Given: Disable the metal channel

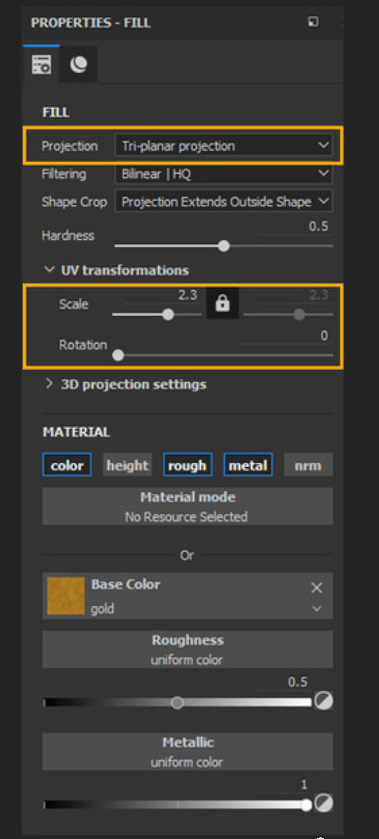Looking at the screenshot, I should (248, 465).
